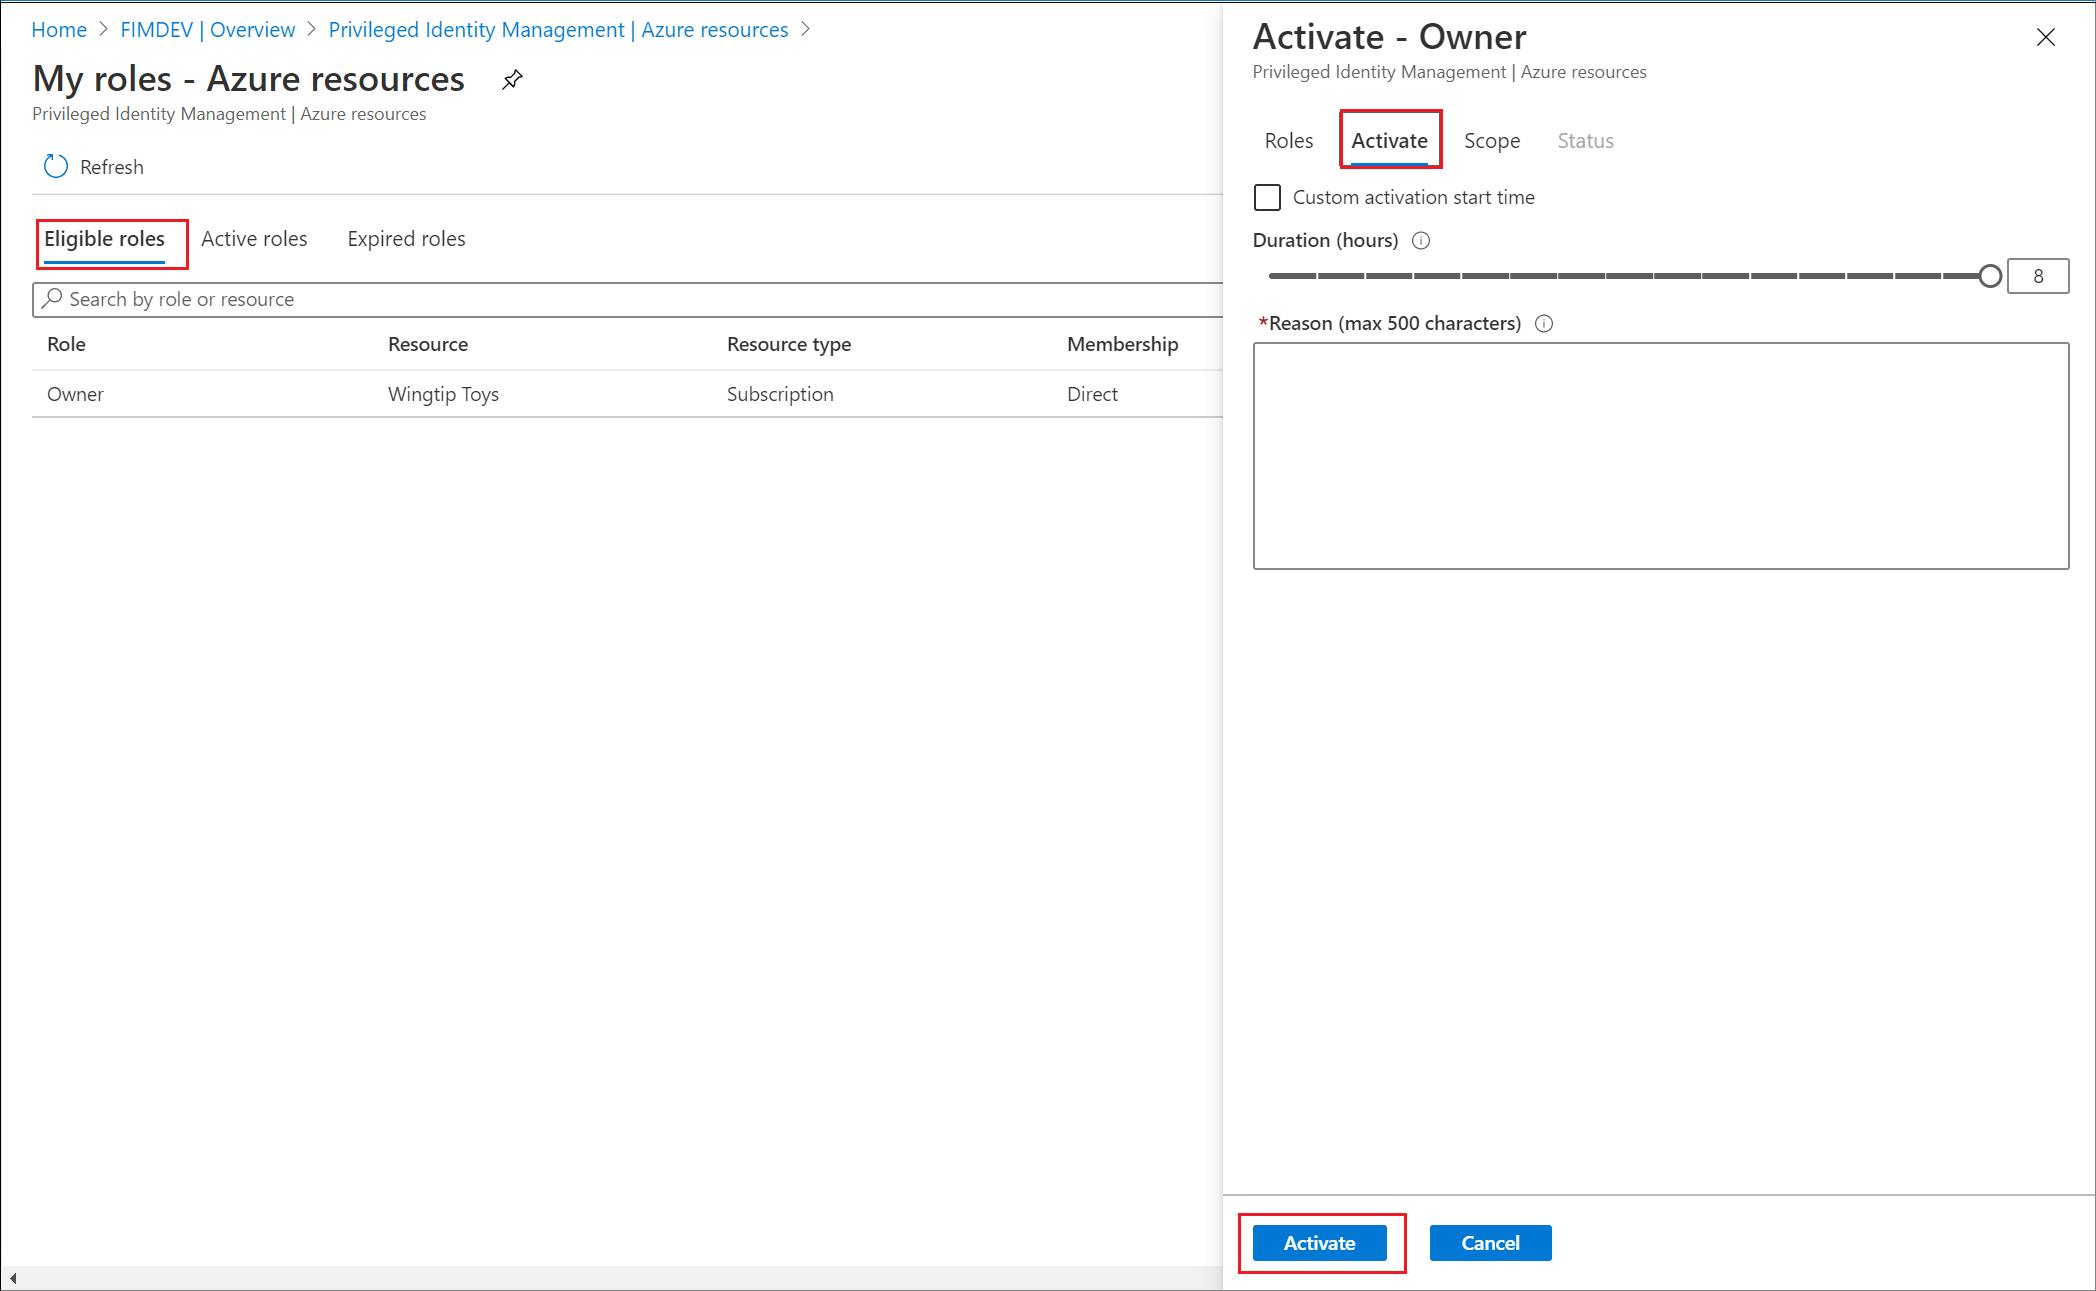Select the Scope tab in activation panel
This screenshot has height=1291, width=2096.
point(1491,141)
